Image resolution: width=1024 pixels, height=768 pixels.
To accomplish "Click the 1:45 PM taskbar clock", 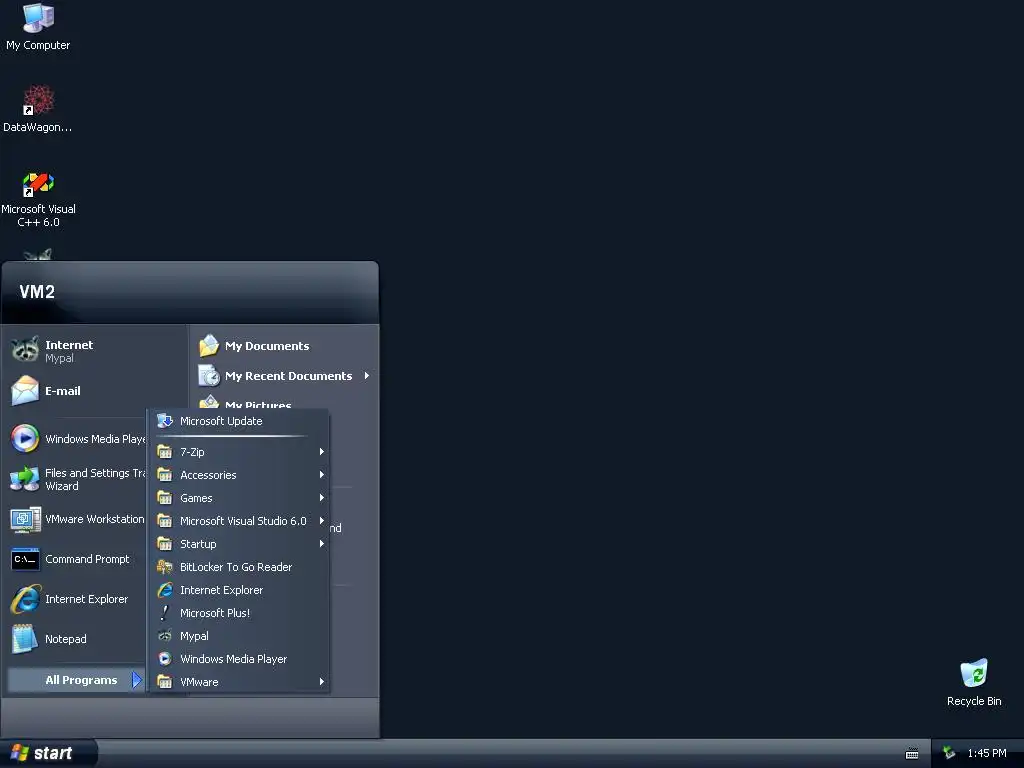I will coord(987,753).
